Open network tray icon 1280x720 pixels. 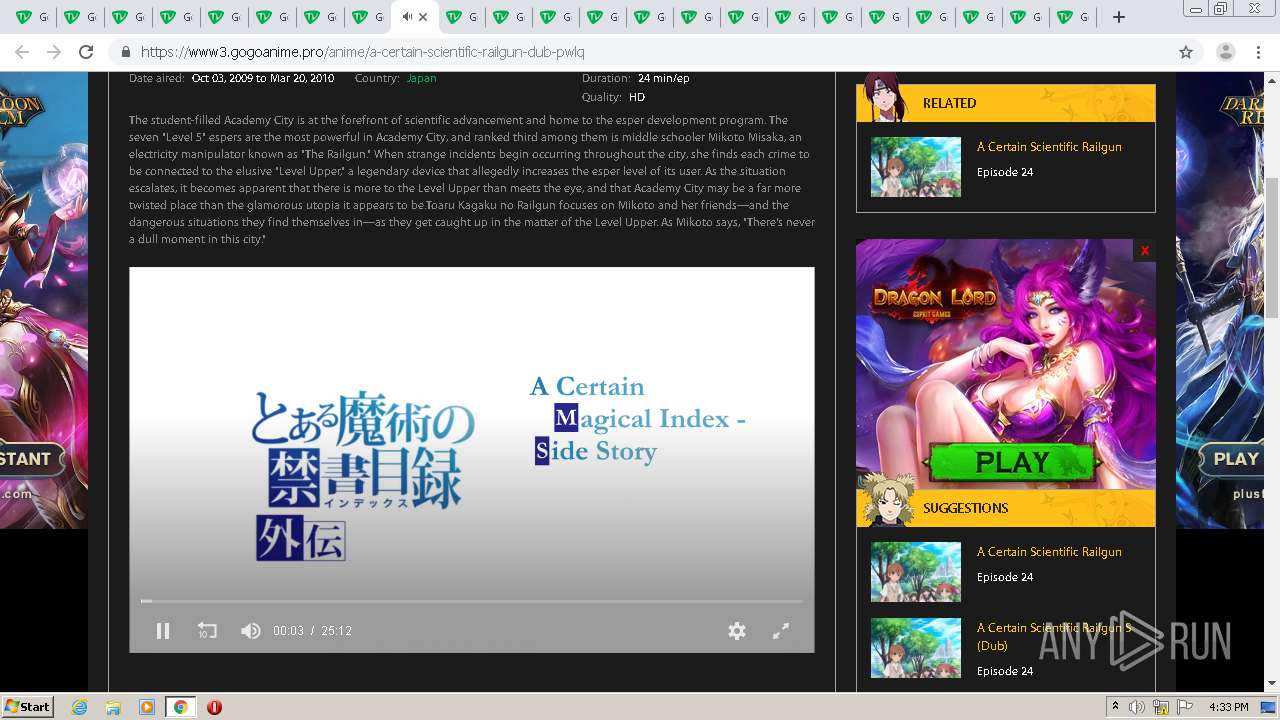coord(1161,707)
